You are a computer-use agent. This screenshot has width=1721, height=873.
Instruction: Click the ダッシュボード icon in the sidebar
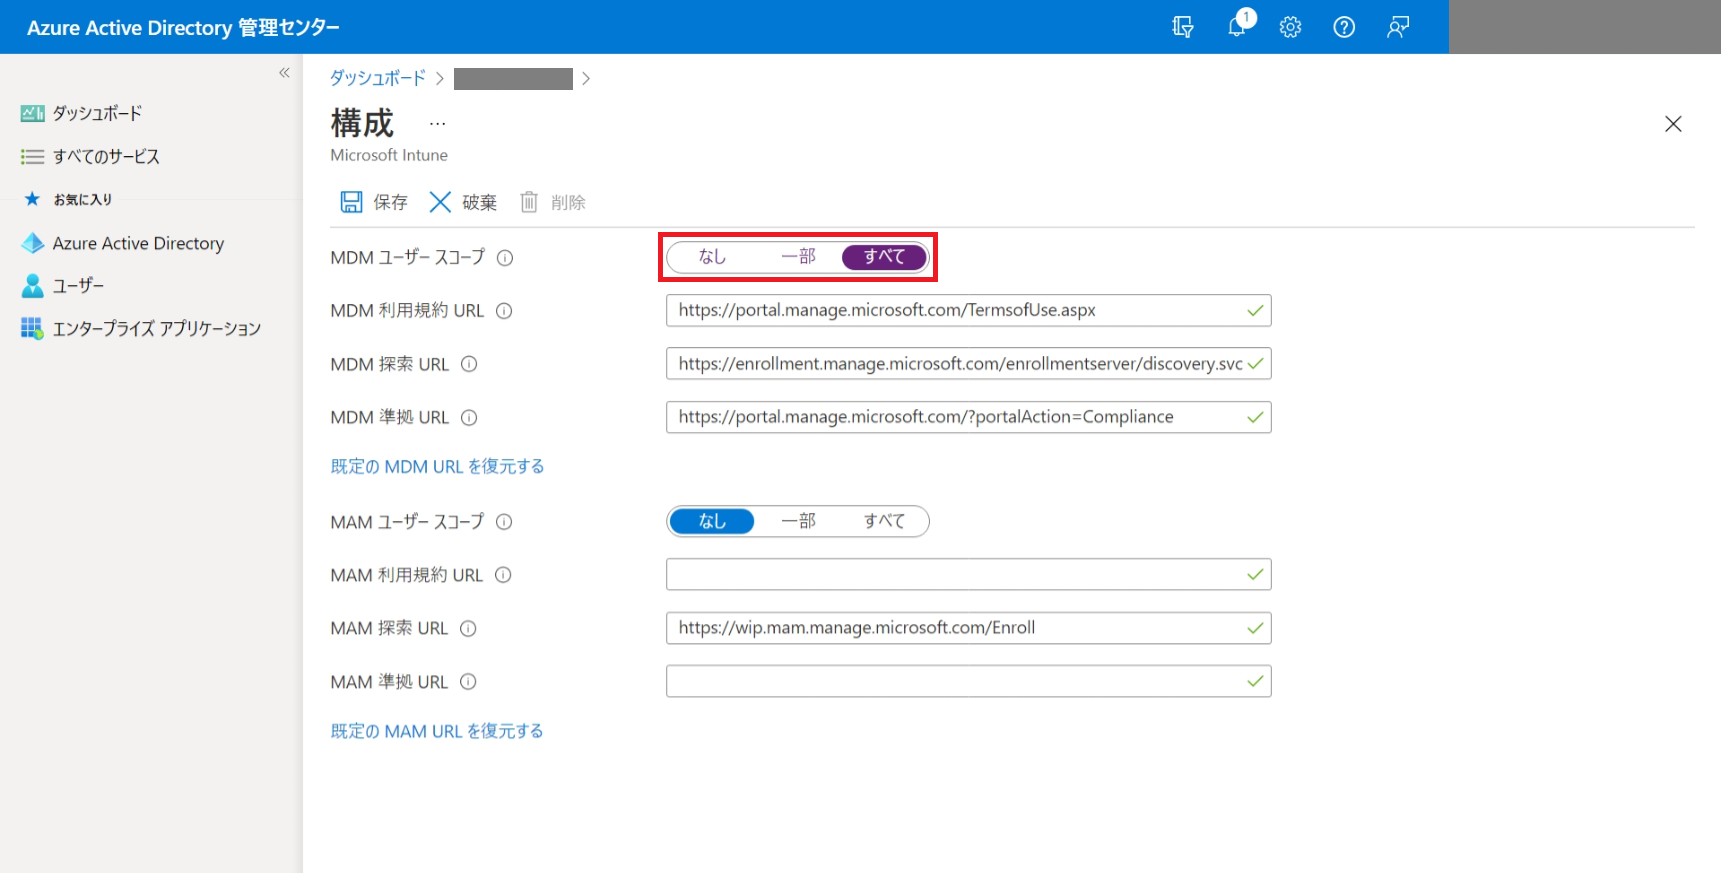tap(33, 113)
